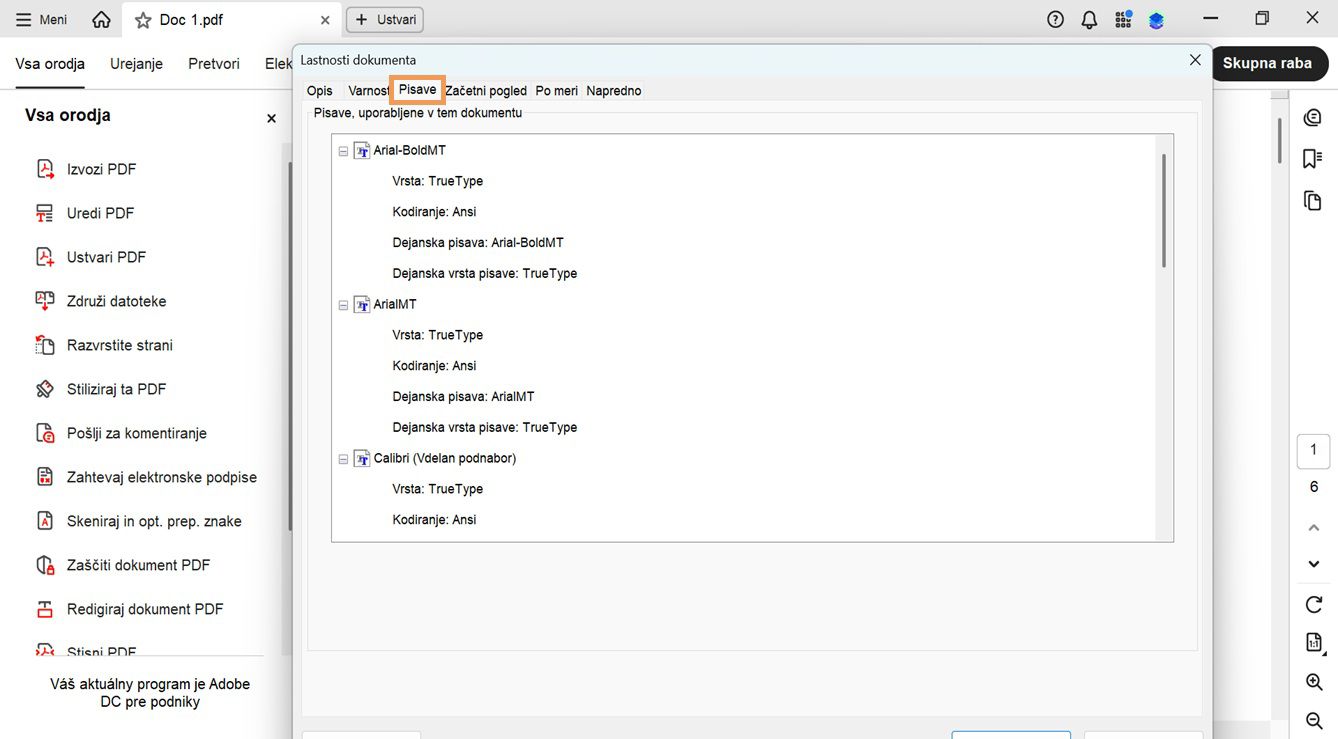Zoom in with the magnifier plus icon

pyautogui.click(x=1314, y=682)
